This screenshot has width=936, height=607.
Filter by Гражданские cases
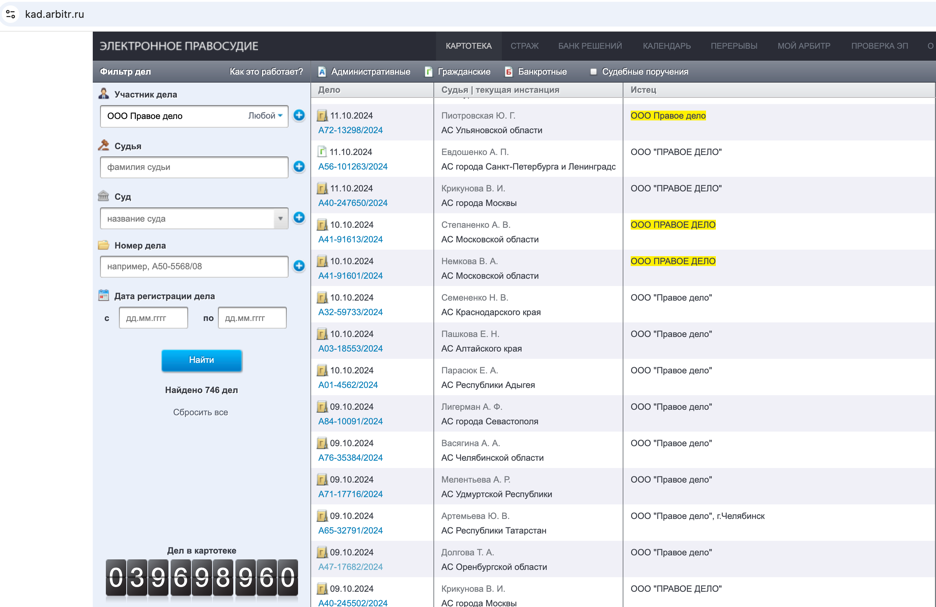(458, 72)
